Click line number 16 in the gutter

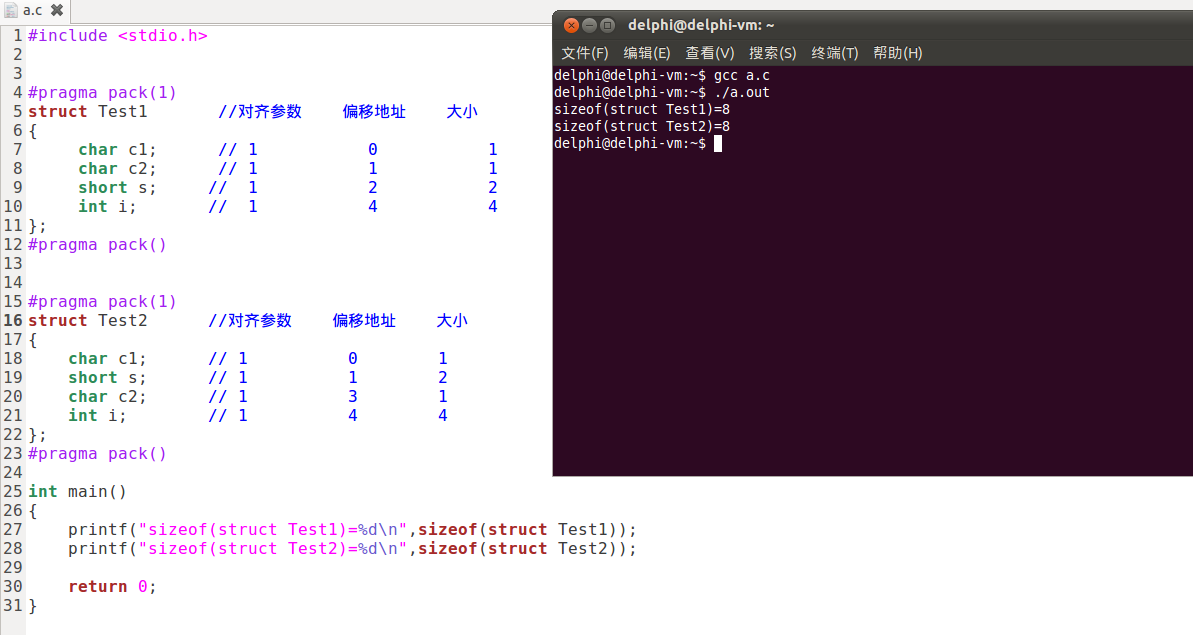click(13, 321)
